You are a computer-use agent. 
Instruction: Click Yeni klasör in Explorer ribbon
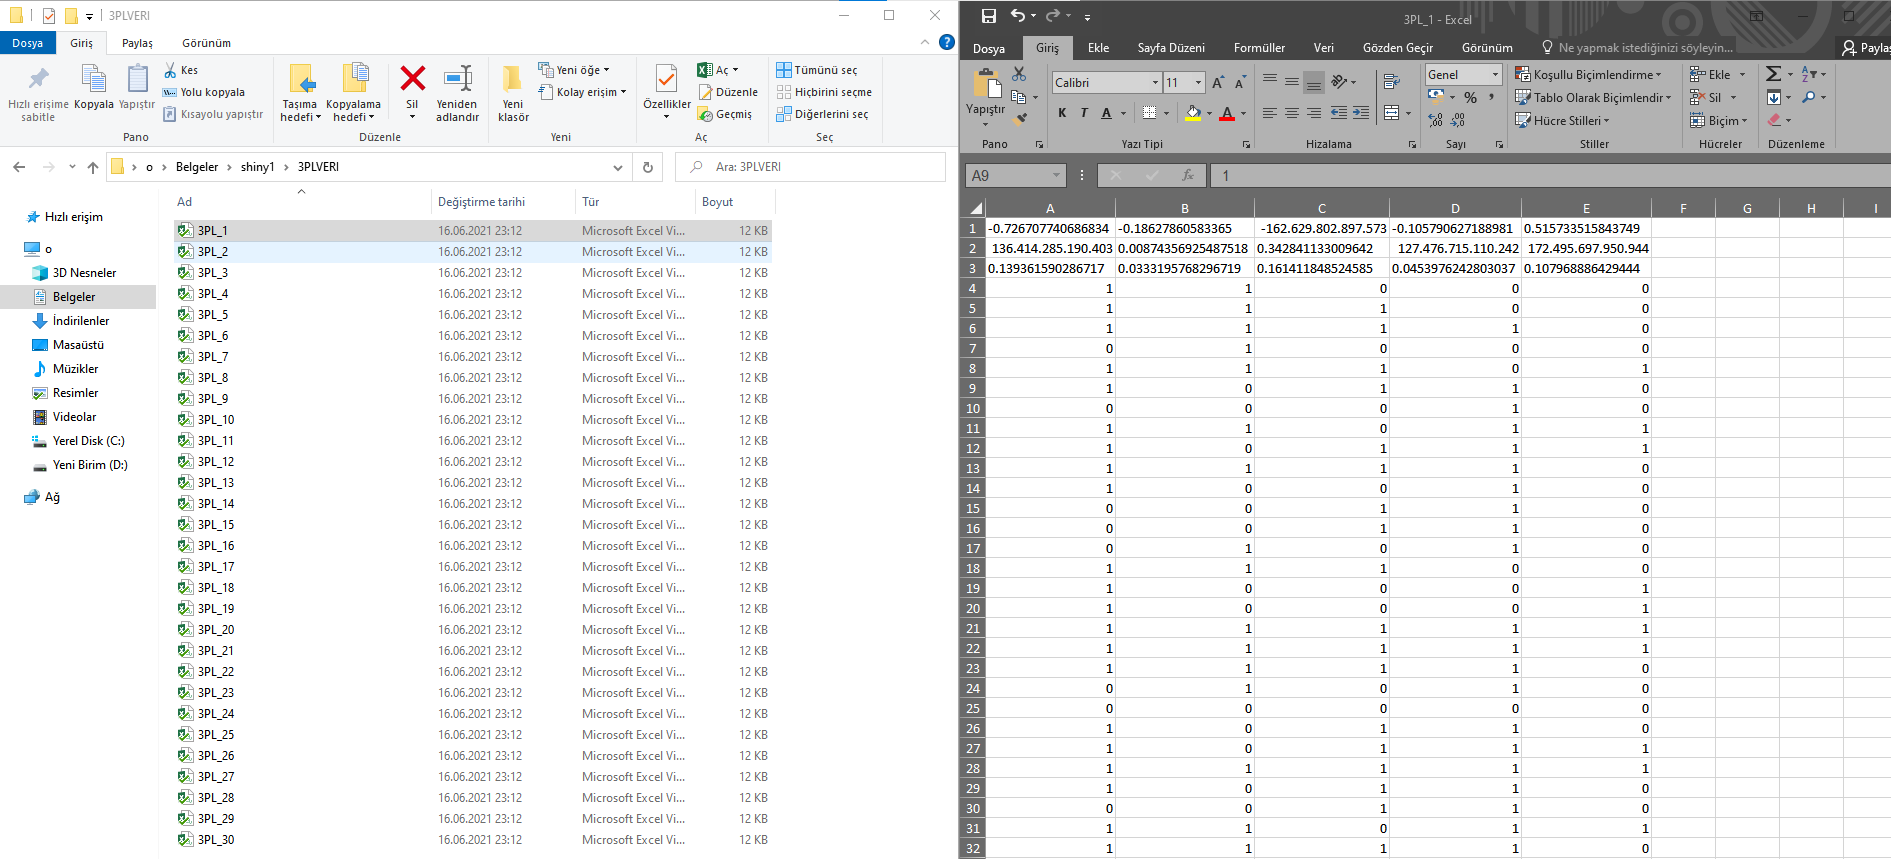click(x=513, y=94)
